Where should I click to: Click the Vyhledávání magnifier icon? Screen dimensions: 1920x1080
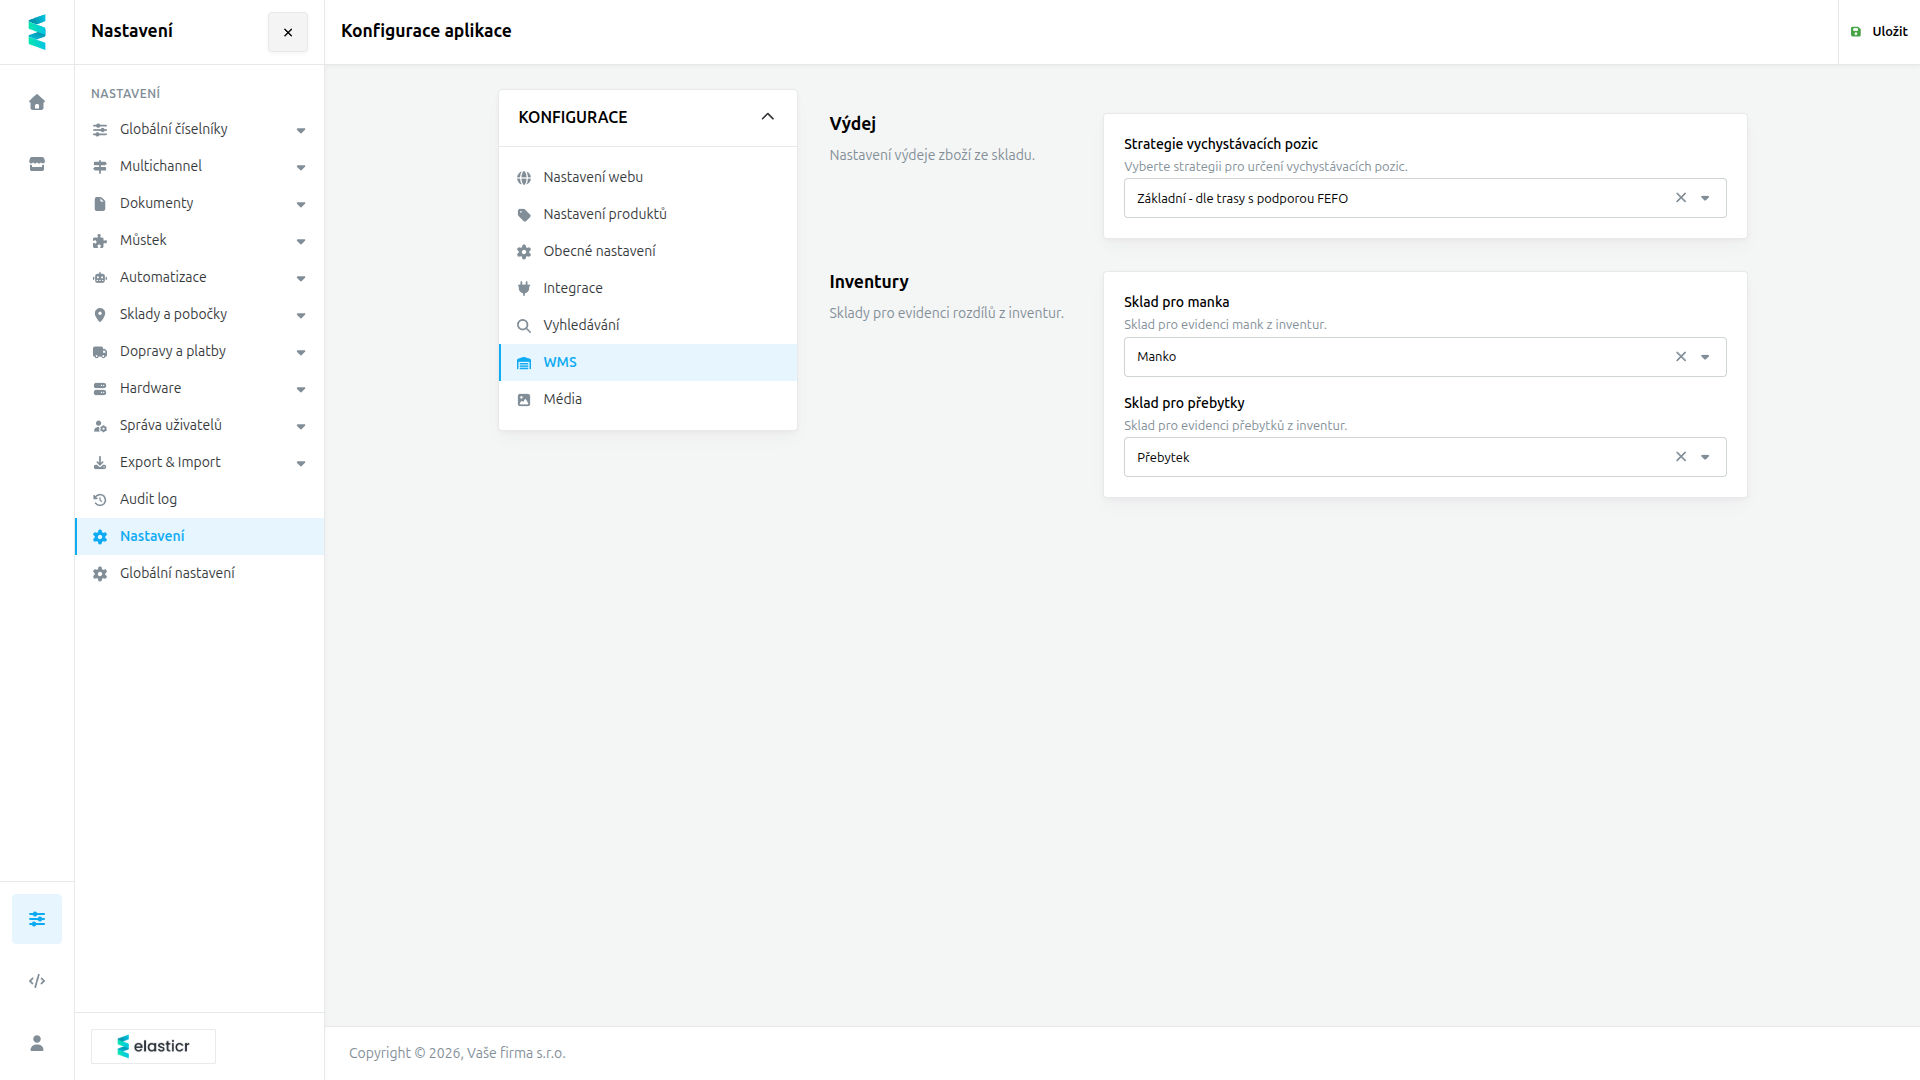(524, 326)
